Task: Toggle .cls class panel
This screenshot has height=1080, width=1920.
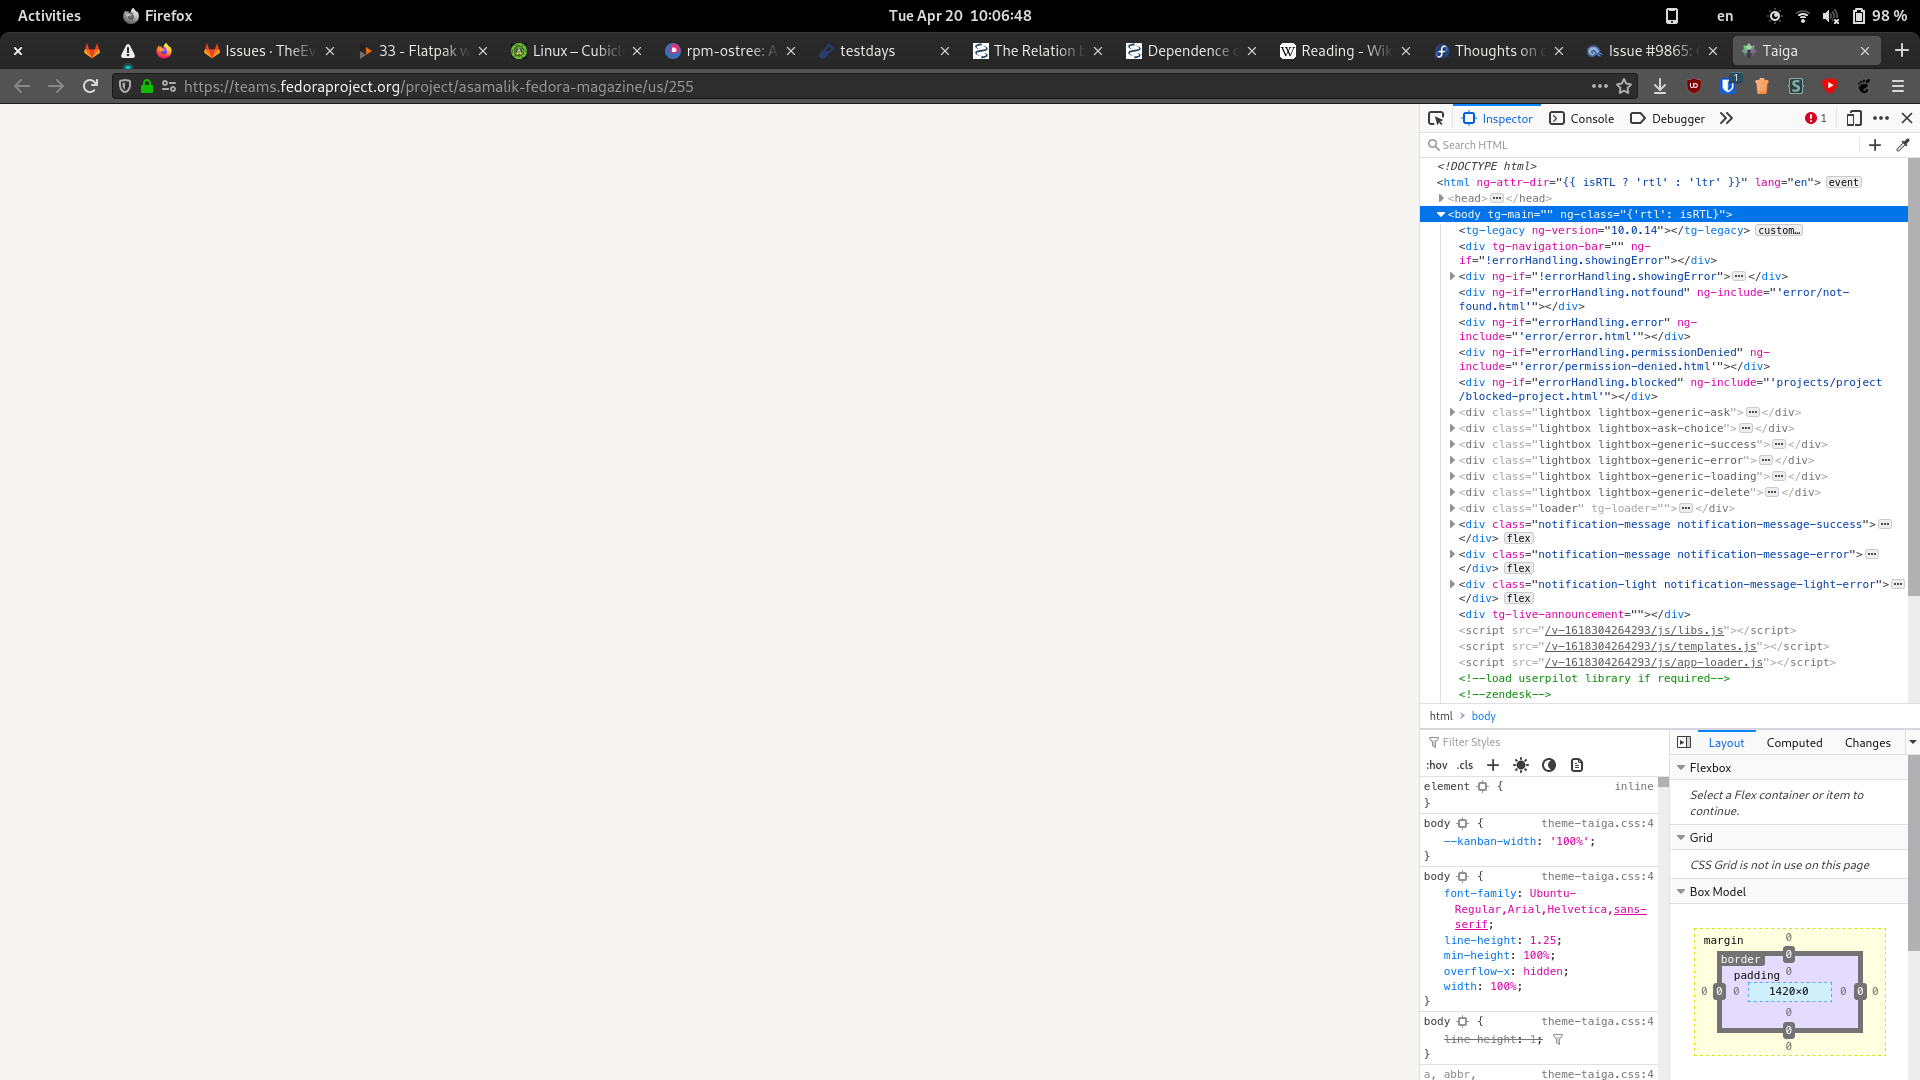Action: coord(1465,765)
